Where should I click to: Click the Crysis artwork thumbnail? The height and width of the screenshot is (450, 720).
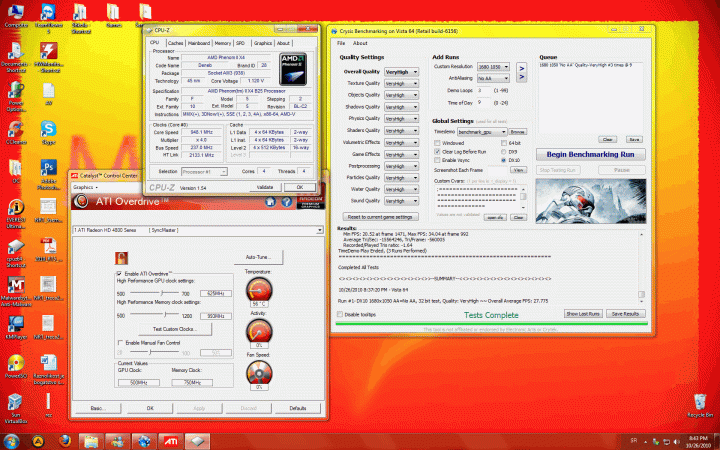click(591, 201)
